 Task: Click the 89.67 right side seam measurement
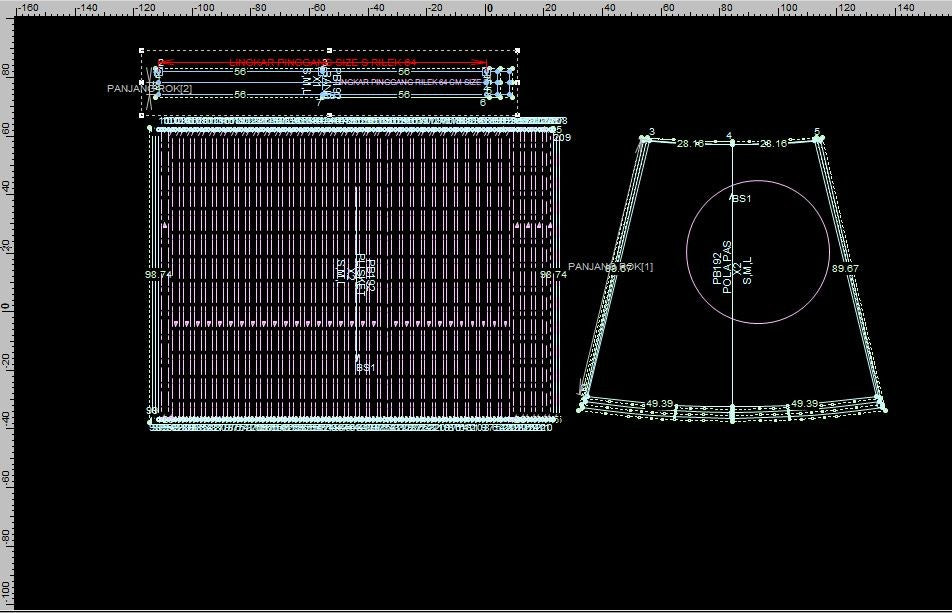point(845,268)
